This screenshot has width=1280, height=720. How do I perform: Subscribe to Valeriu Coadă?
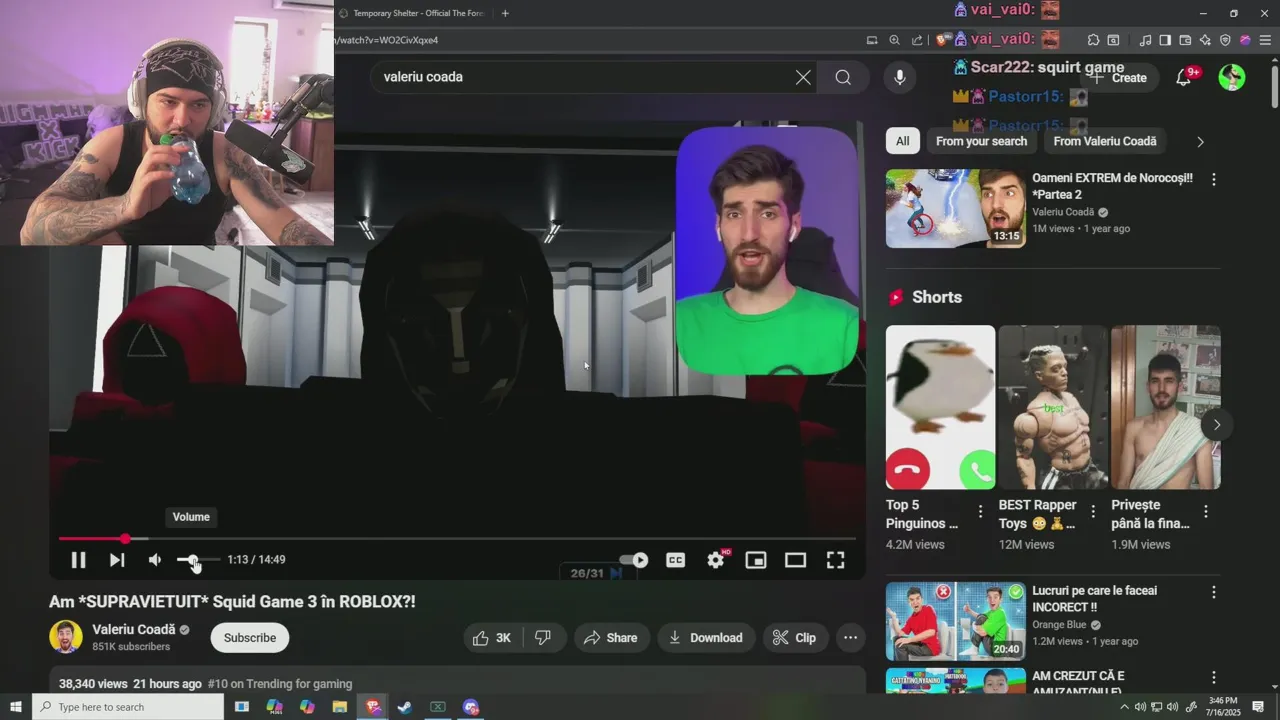(250, 638)
